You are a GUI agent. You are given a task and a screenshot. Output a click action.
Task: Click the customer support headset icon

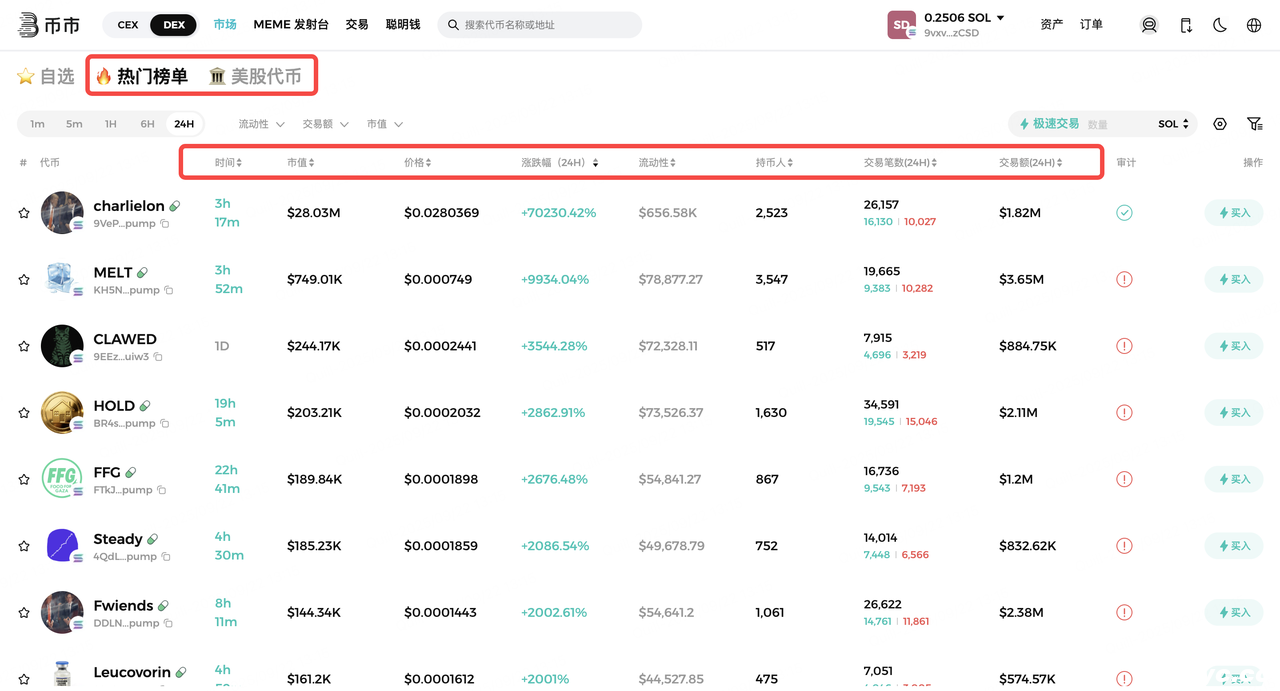coord(1149,25)
